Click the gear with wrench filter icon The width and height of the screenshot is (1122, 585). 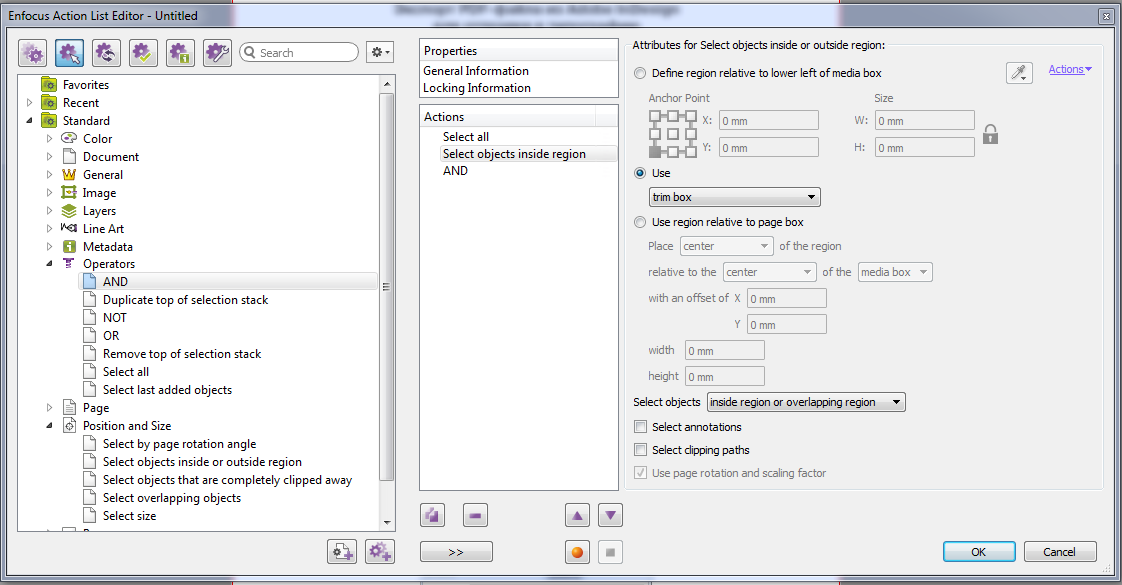pyautogui.click(x=217, y=53)
